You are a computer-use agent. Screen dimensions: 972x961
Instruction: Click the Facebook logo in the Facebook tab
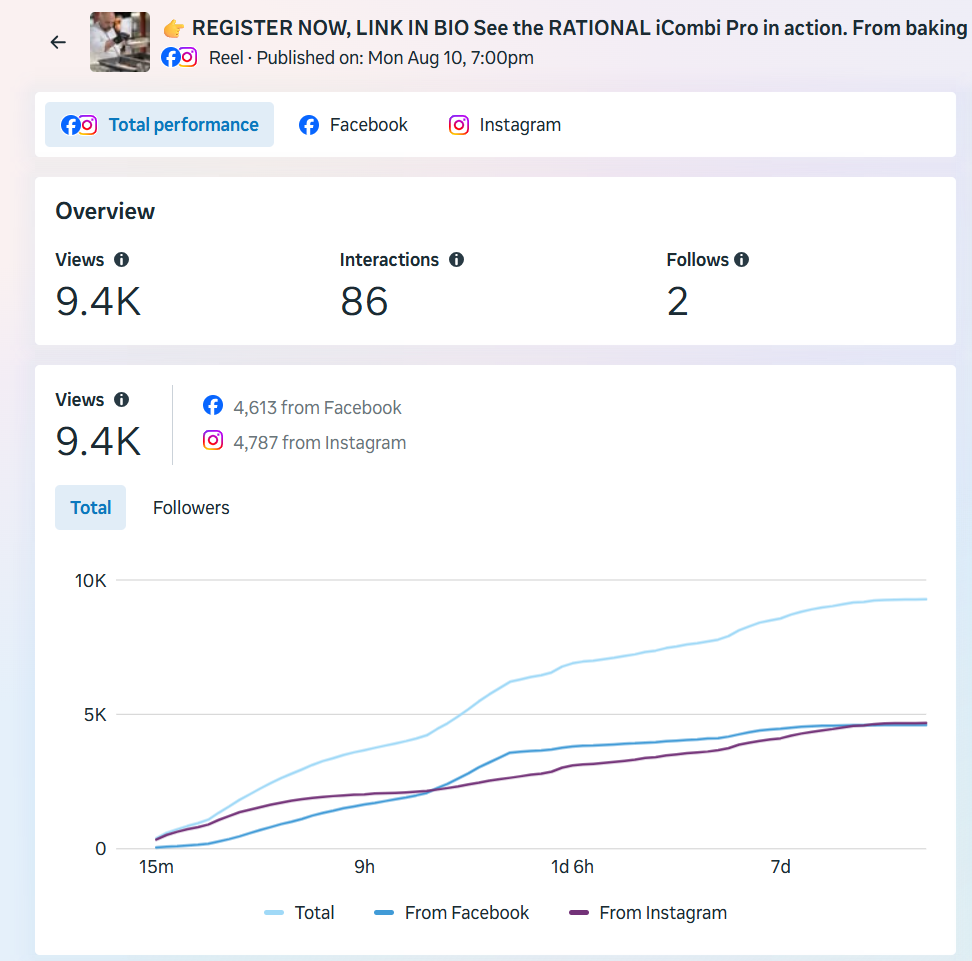coord(309,125)
